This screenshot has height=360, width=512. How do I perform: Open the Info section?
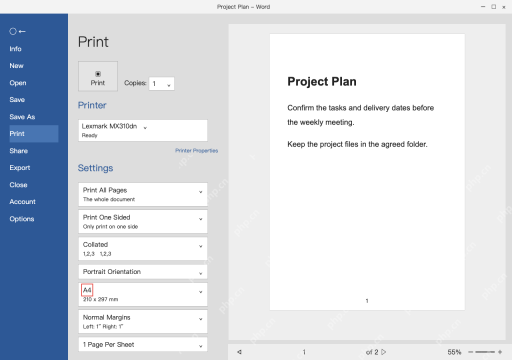pos(15,49)
